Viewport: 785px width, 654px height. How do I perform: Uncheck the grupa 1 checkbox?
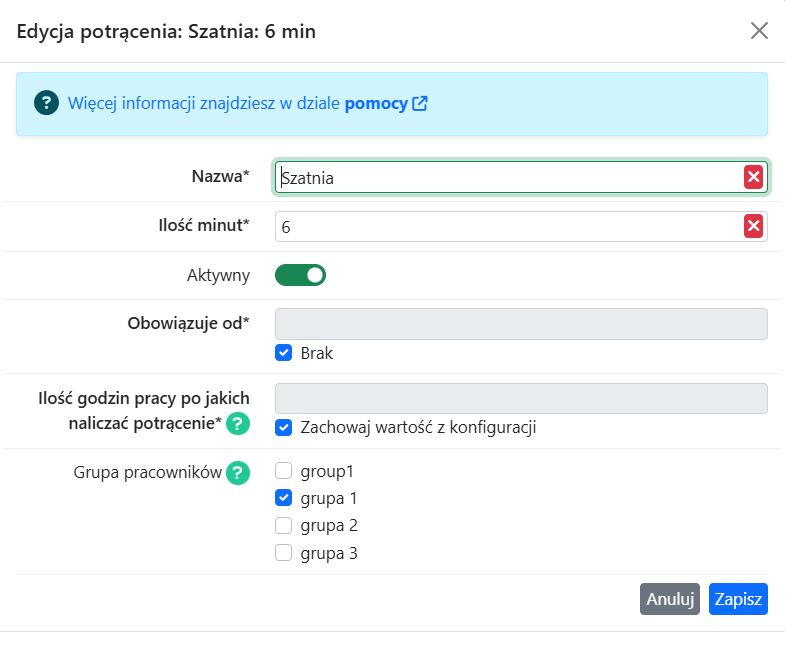click(283, 498)
